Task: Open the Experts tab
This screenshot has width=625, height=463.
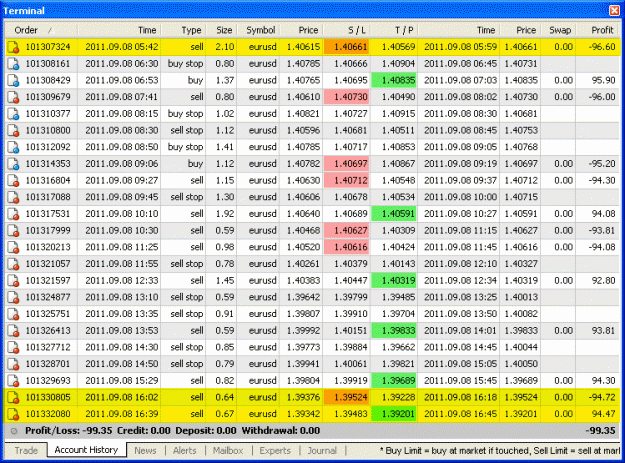Action: (x=275, y=451)
